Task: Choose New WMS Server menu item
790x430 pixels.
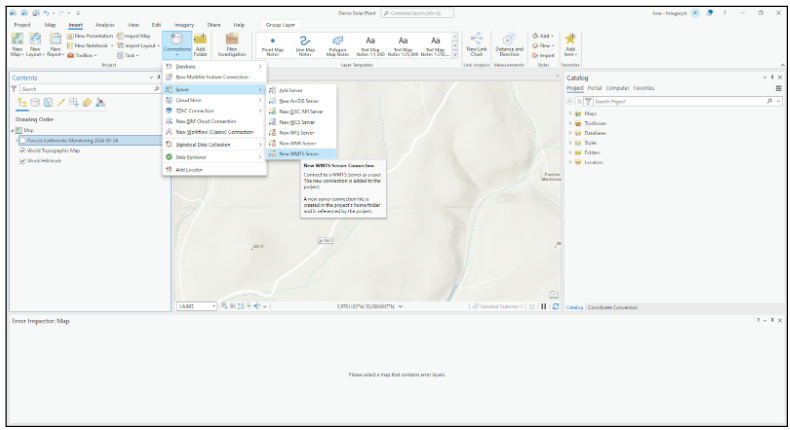Action: [301, 143]
